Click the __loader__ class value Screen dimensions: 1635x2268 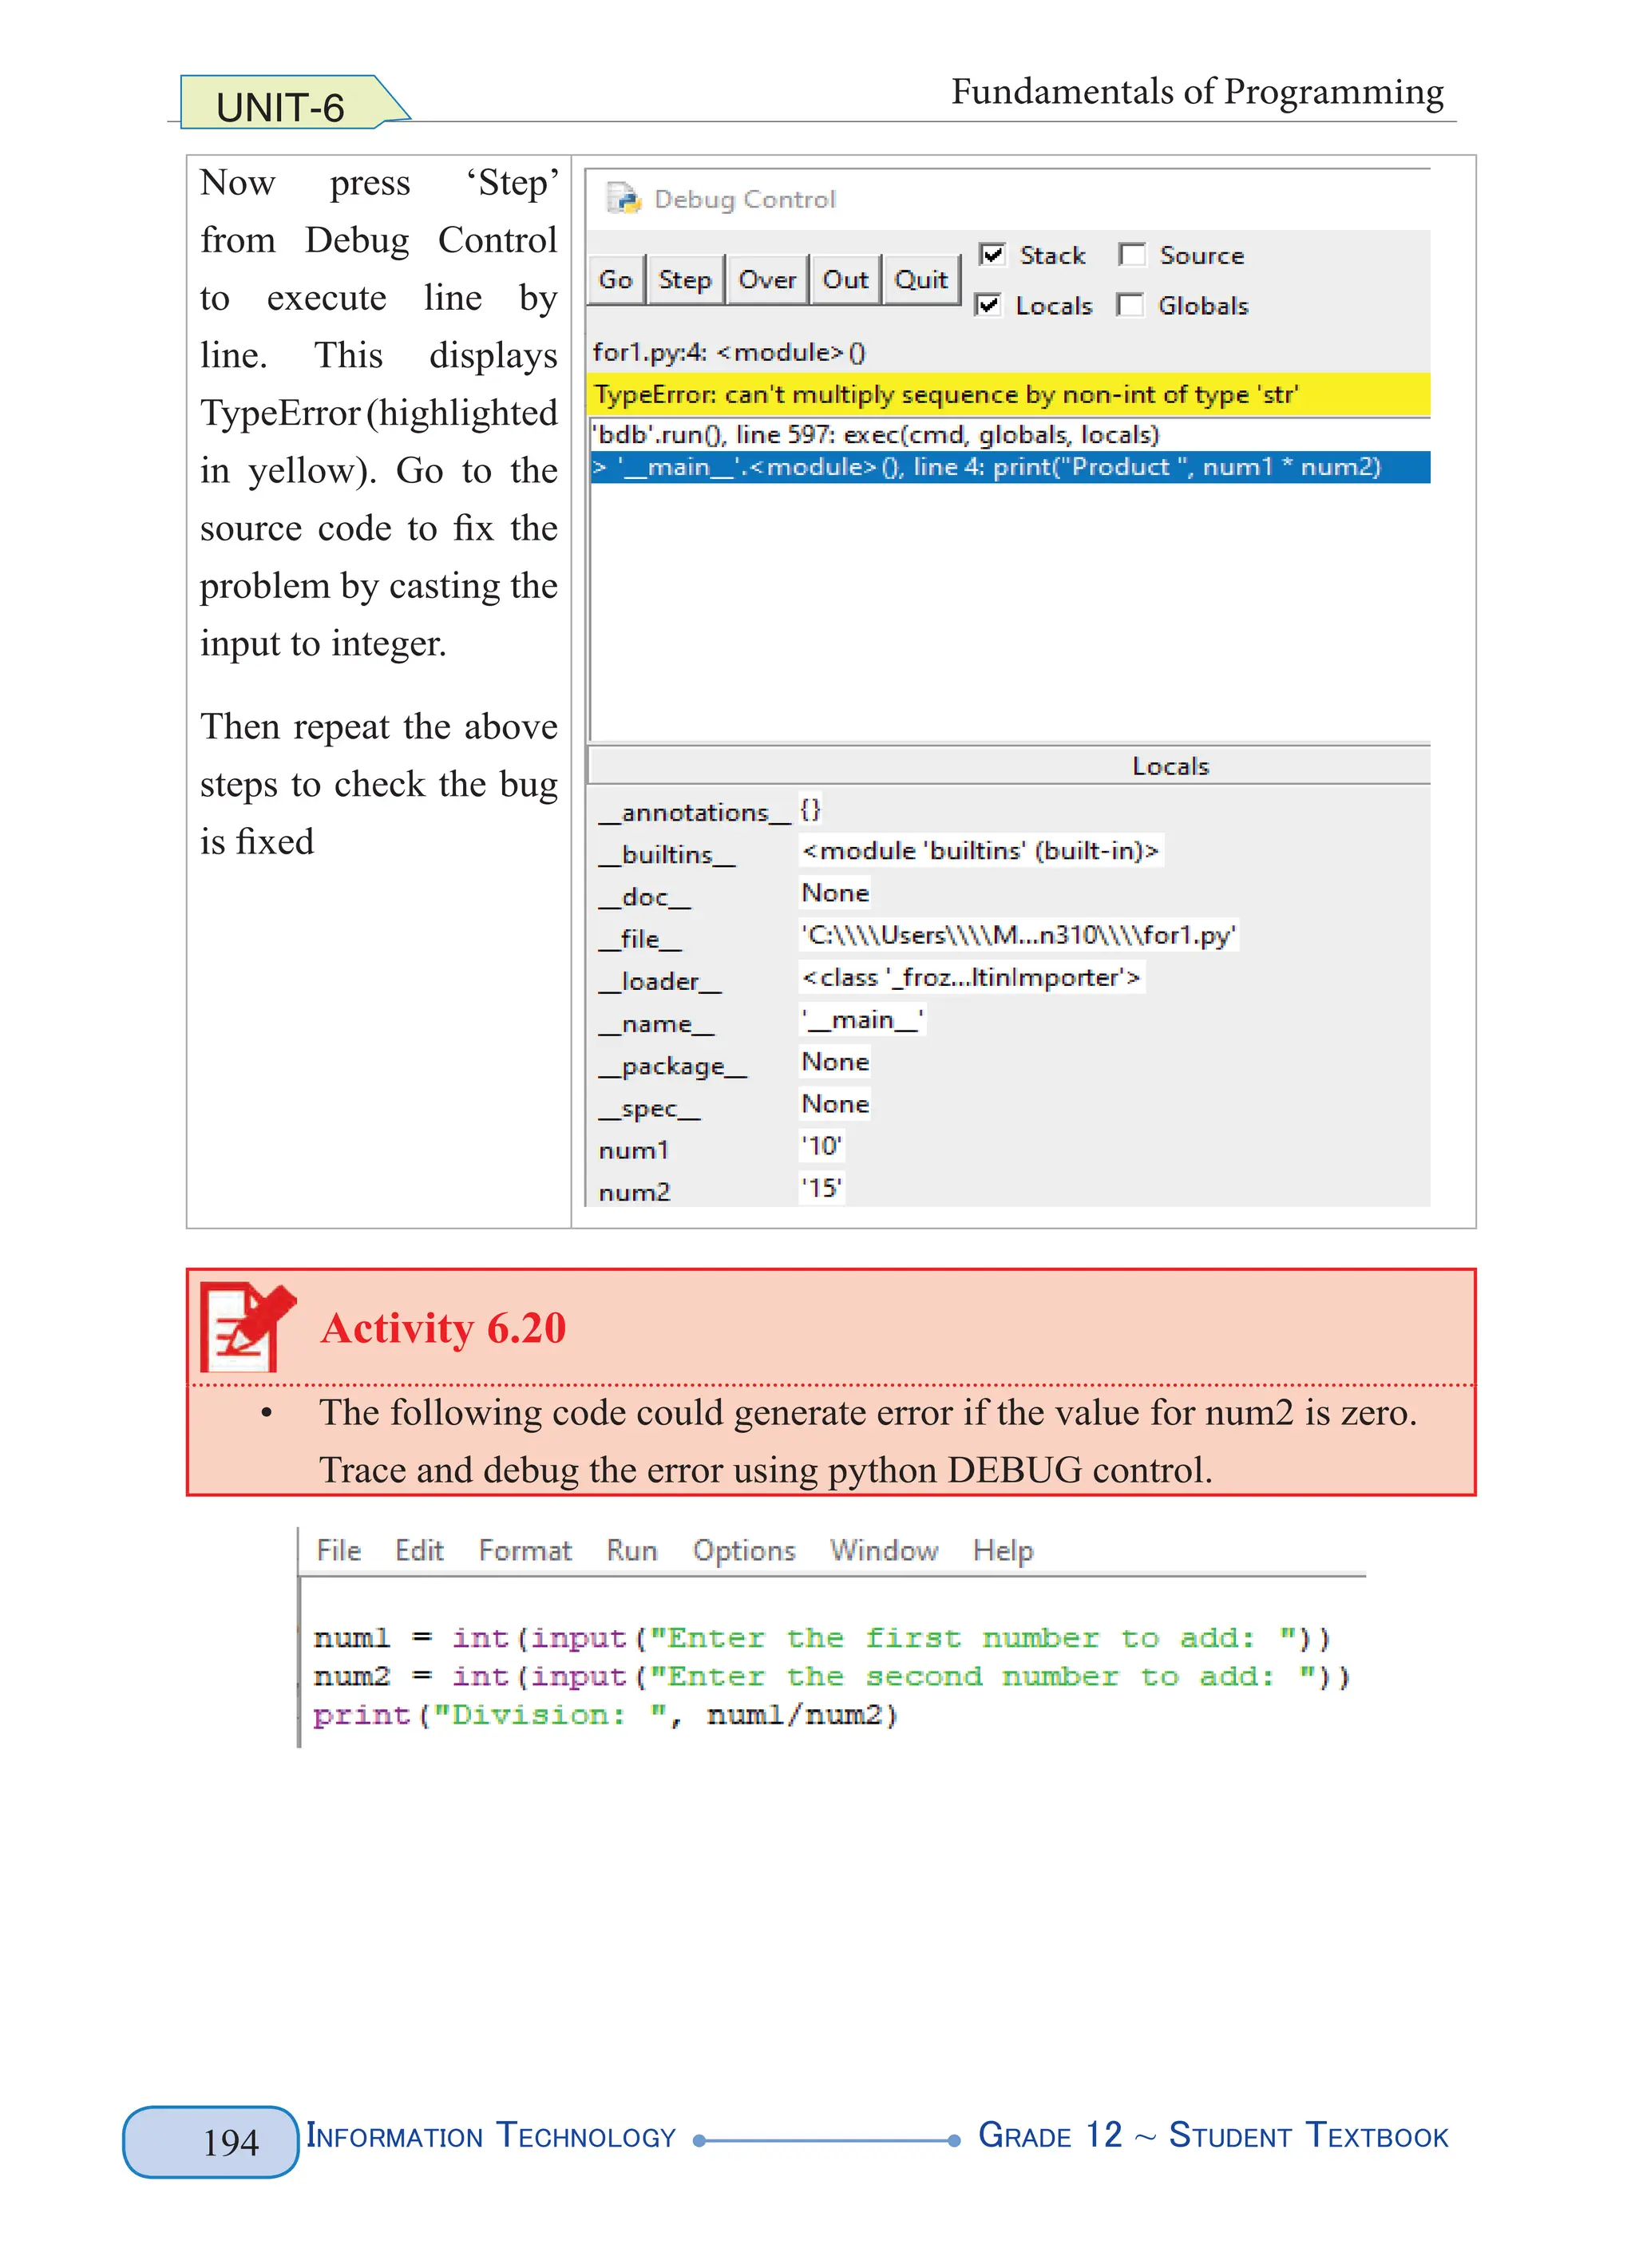(971, 977)
